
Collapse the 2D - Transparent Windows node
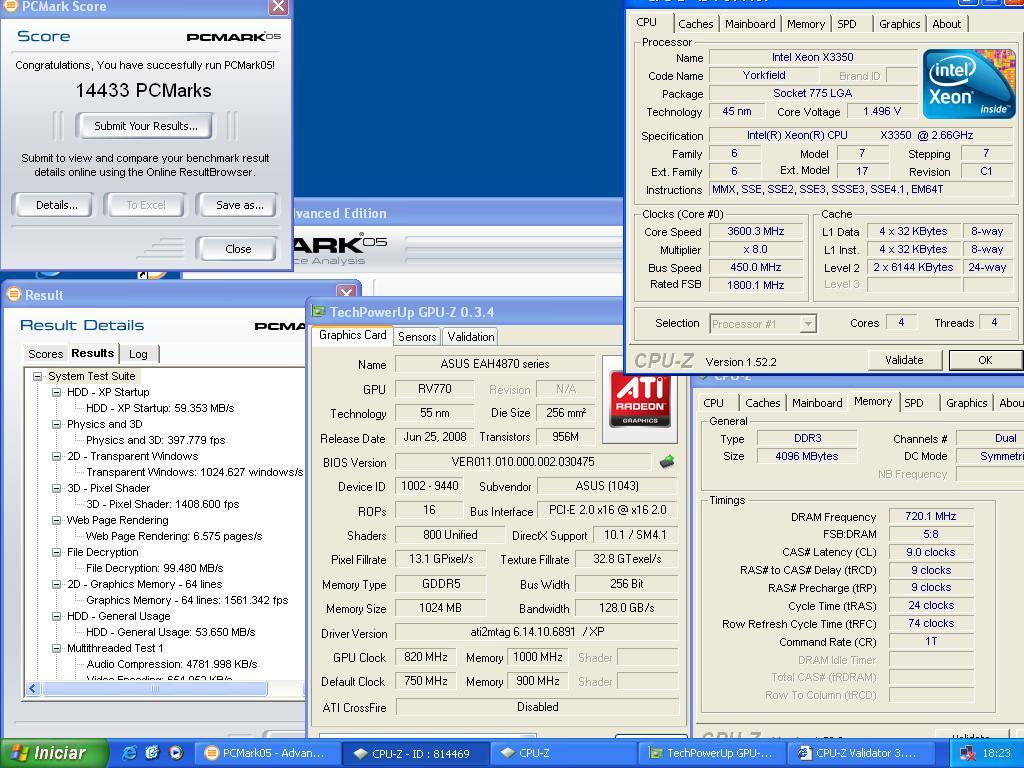click(x=56, y=456)
